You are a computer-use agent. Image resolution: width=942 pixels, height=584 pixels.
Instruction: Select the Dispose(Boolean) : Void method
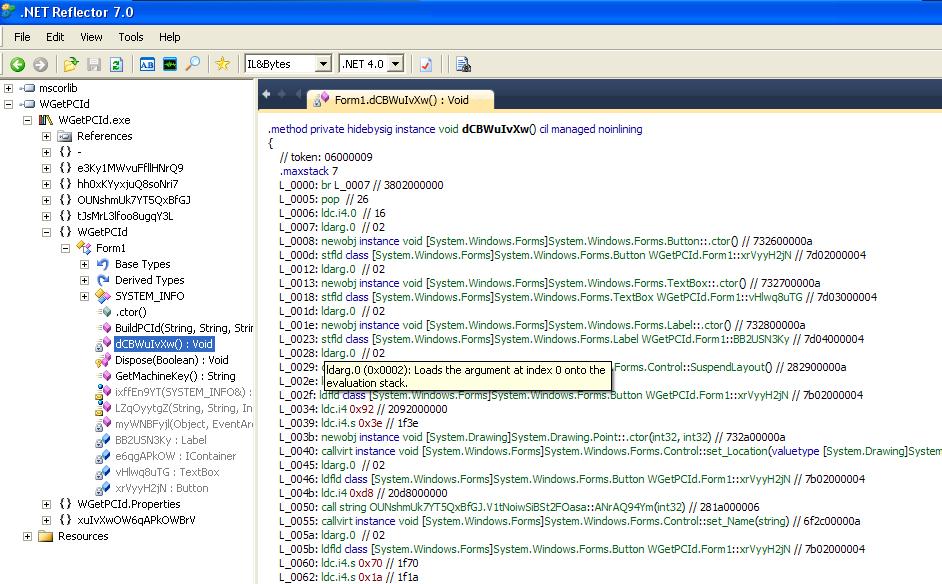tap(172, 360)
